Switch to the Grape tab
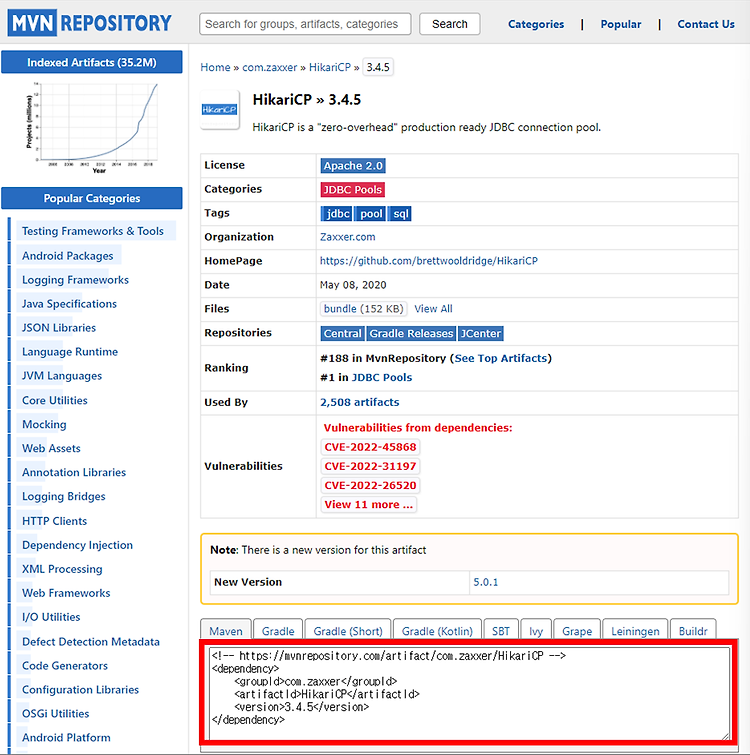Screen dimensions: 750x755 (577, 631)
